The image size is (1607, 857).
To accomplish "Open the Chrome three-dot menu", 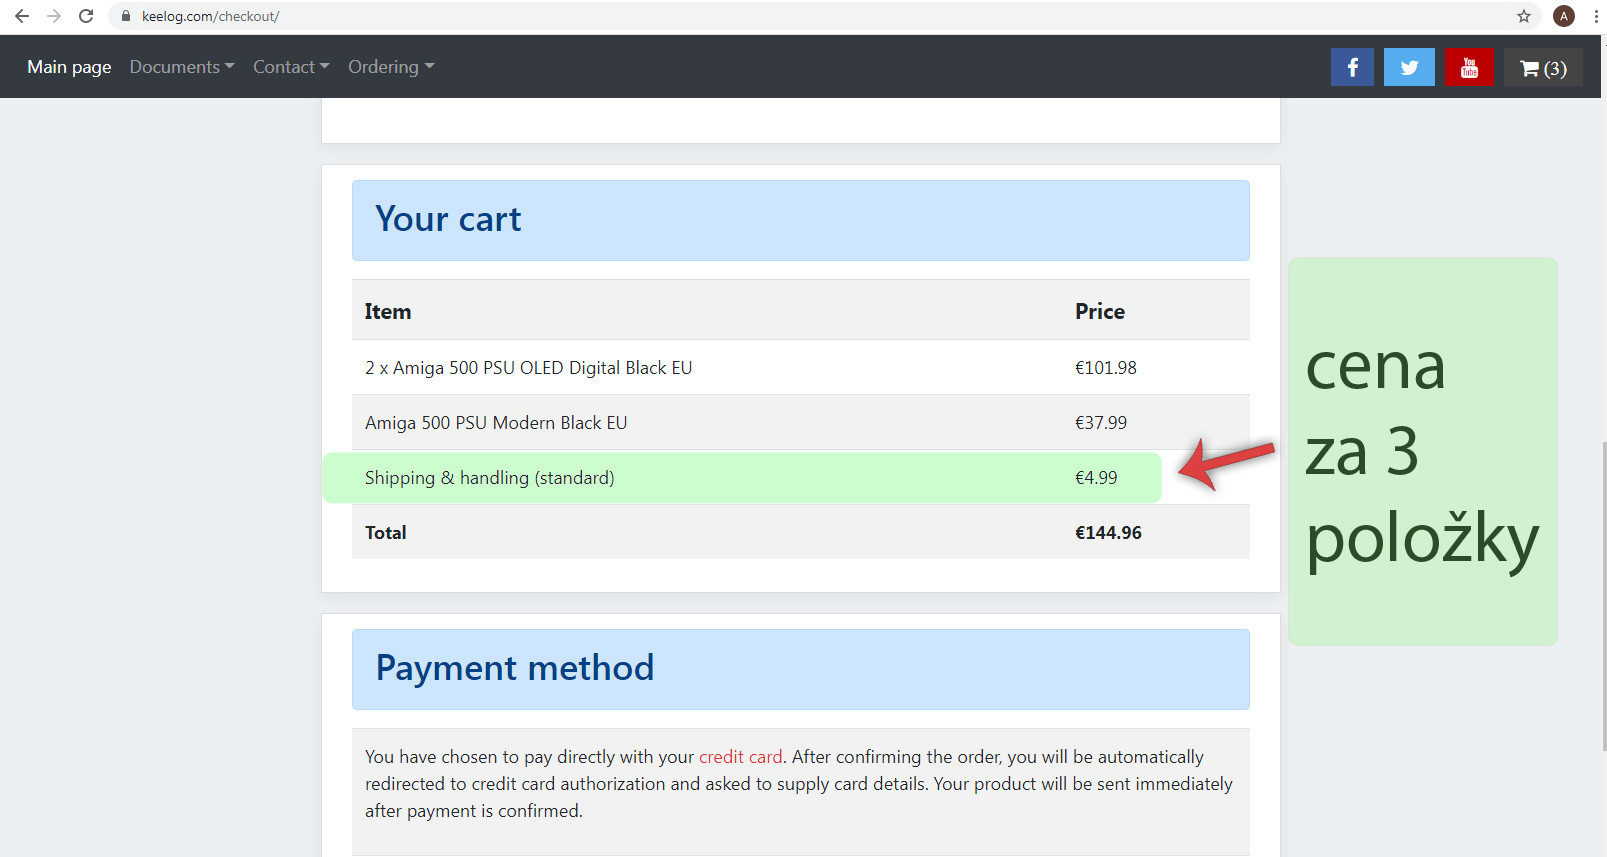I will [x=1596, y=16].
